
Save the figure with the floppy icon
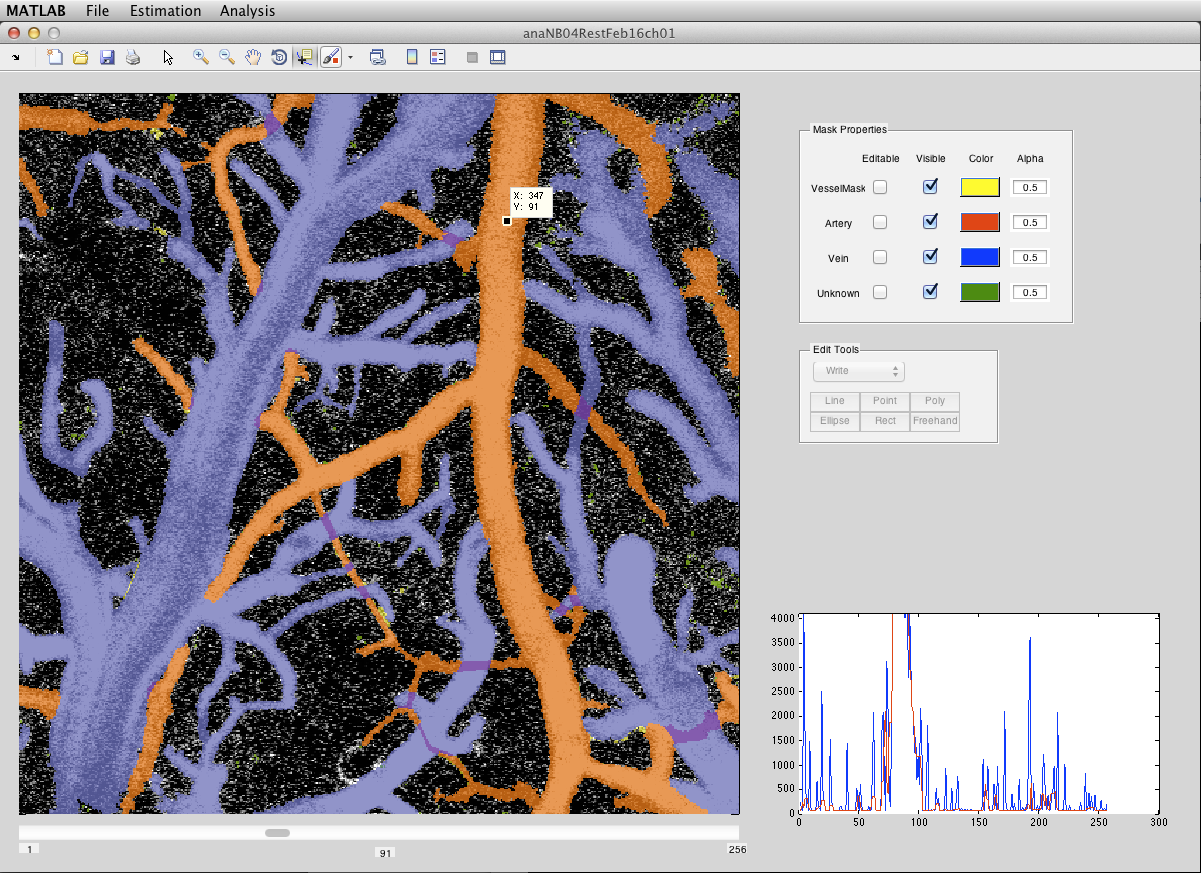click(107, 57)
